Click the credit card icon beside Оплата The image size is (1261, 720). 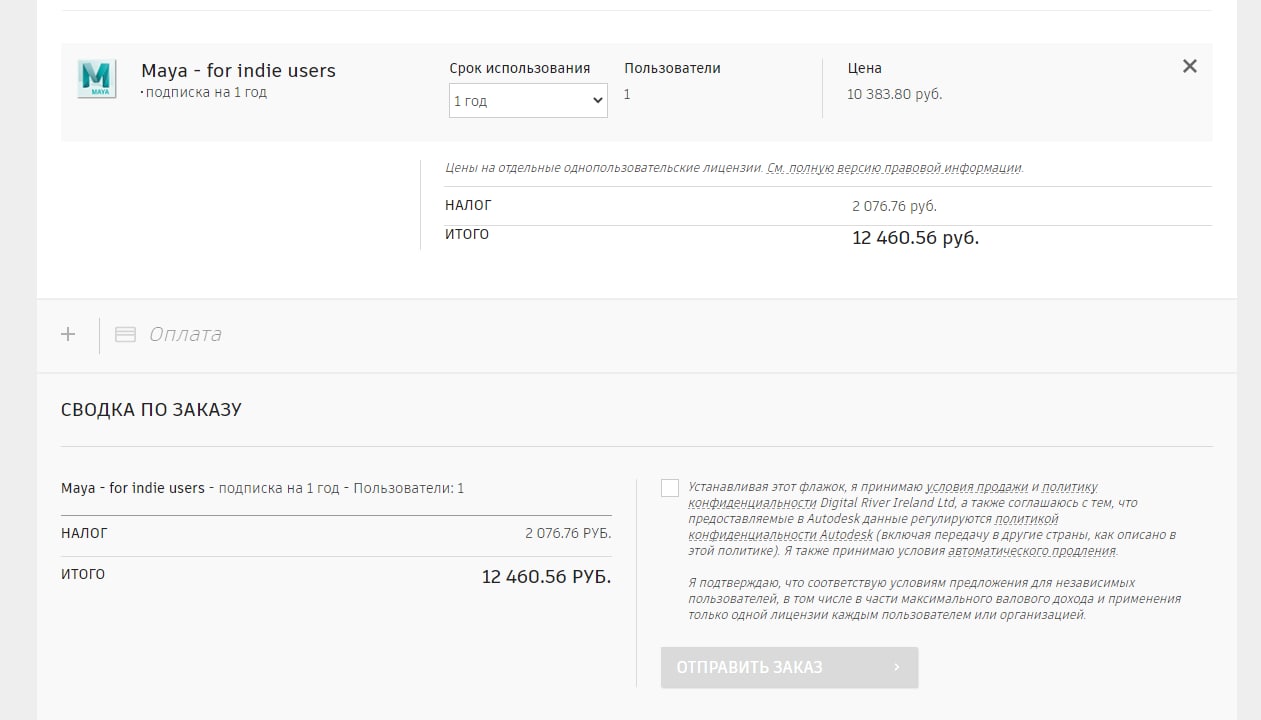125,335
